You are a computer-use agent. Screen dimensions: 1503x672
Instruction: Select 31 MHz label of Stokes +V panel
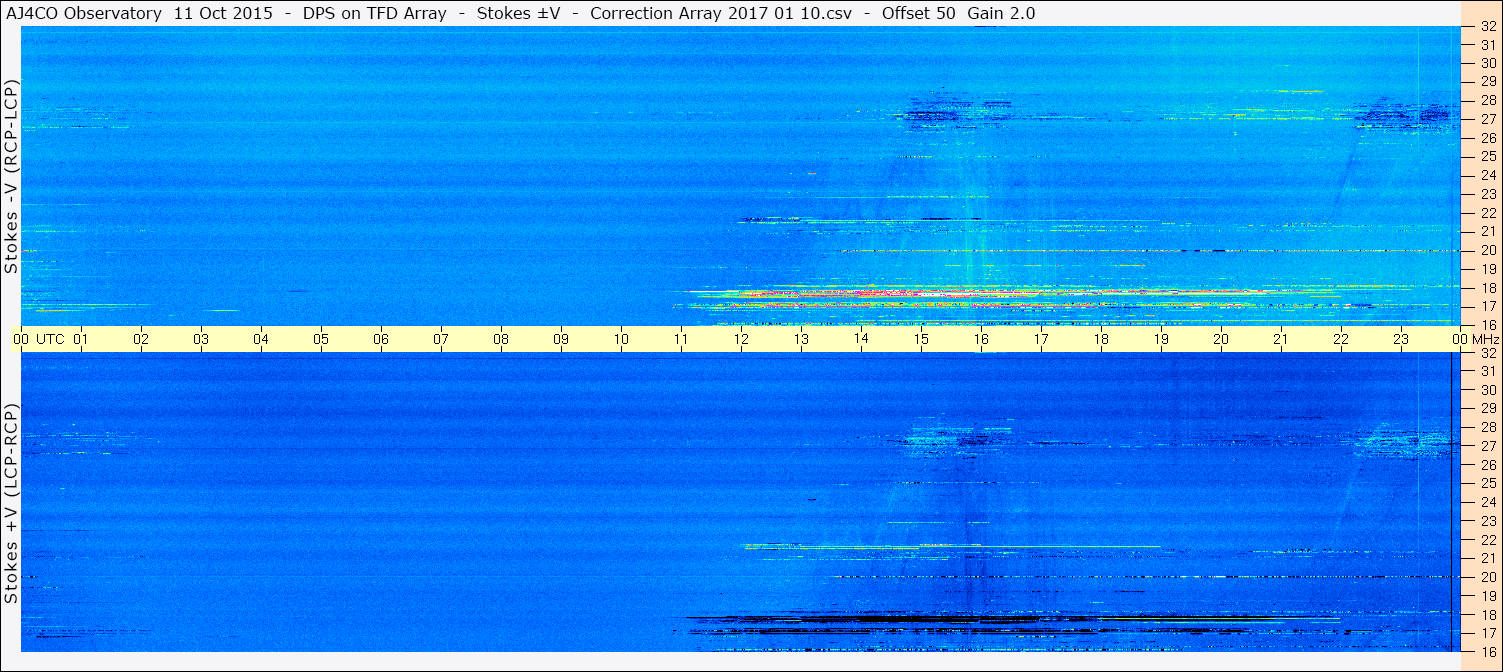pos(1488,371)
